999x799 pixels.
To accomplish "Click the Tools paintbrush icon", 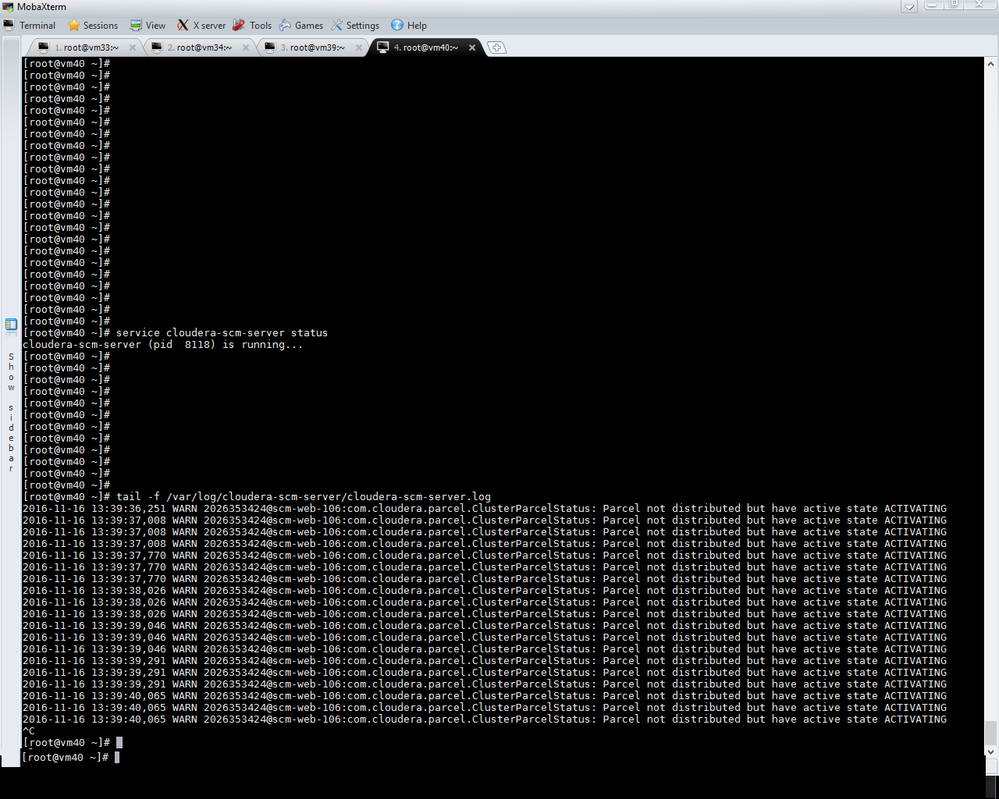I will 238,25.
